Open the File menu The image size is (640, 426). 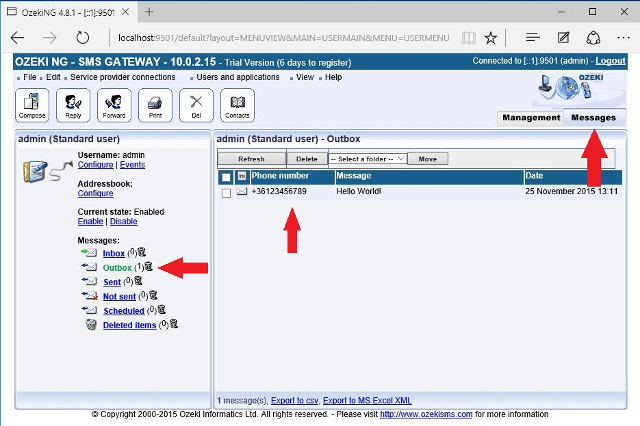tap(30, 77)
